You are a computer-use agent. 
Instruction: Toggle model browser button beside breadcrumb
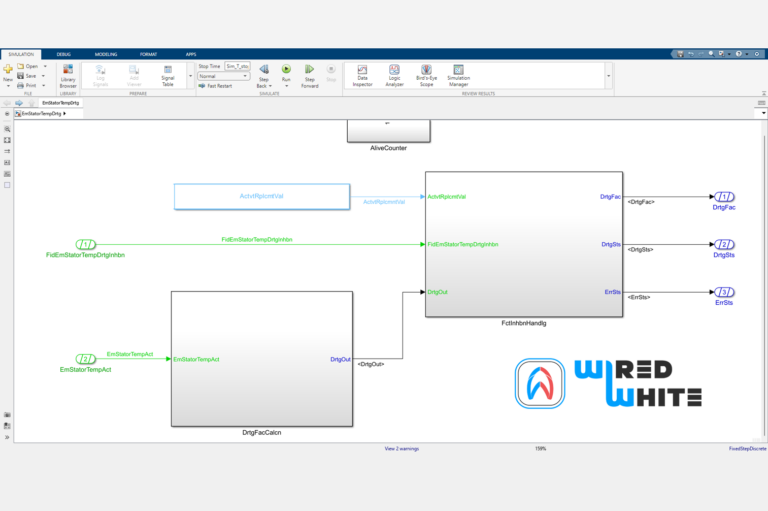(7, 114)
